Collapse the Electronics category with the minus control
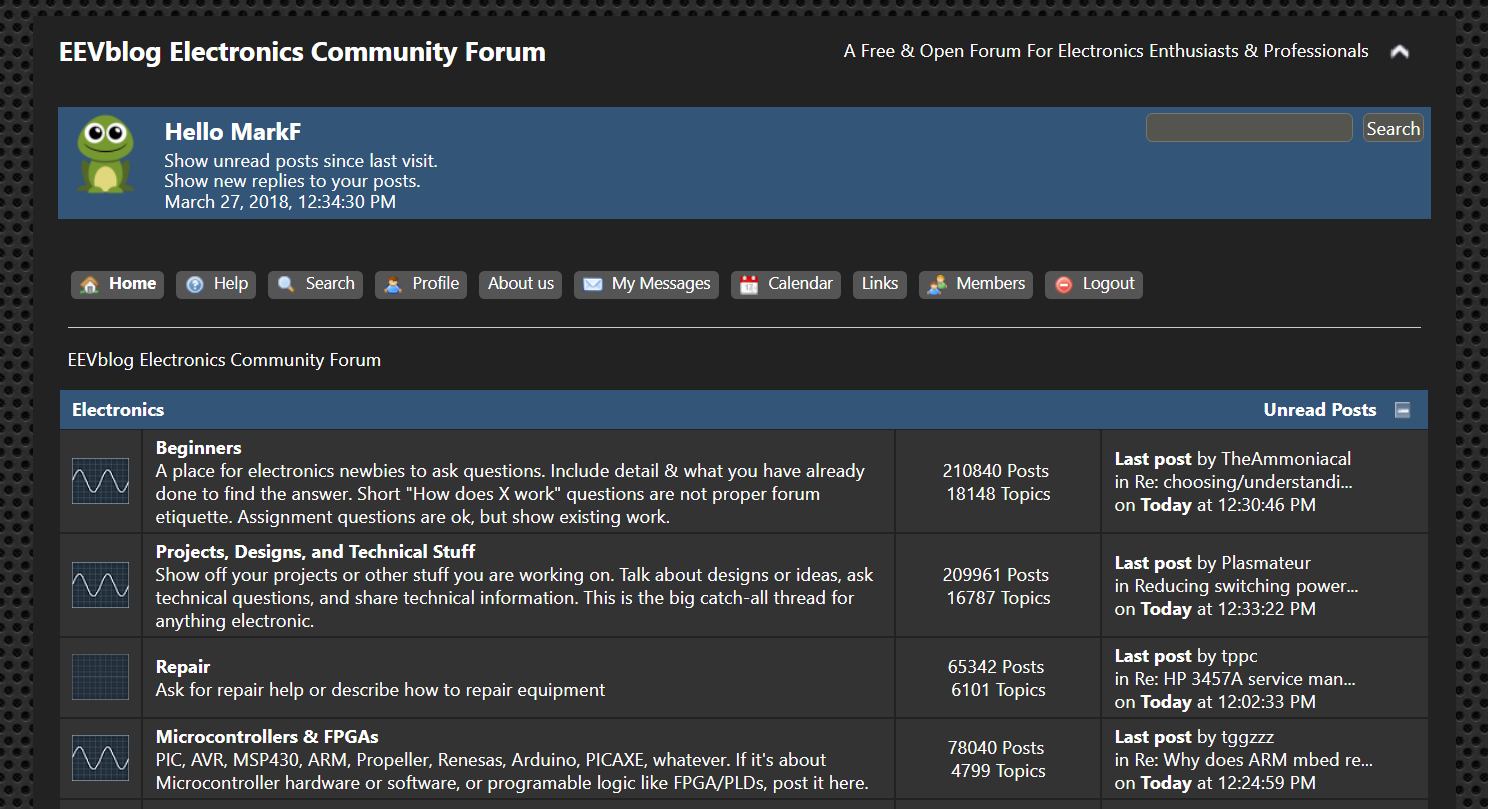 click(x=1403, y=408)
